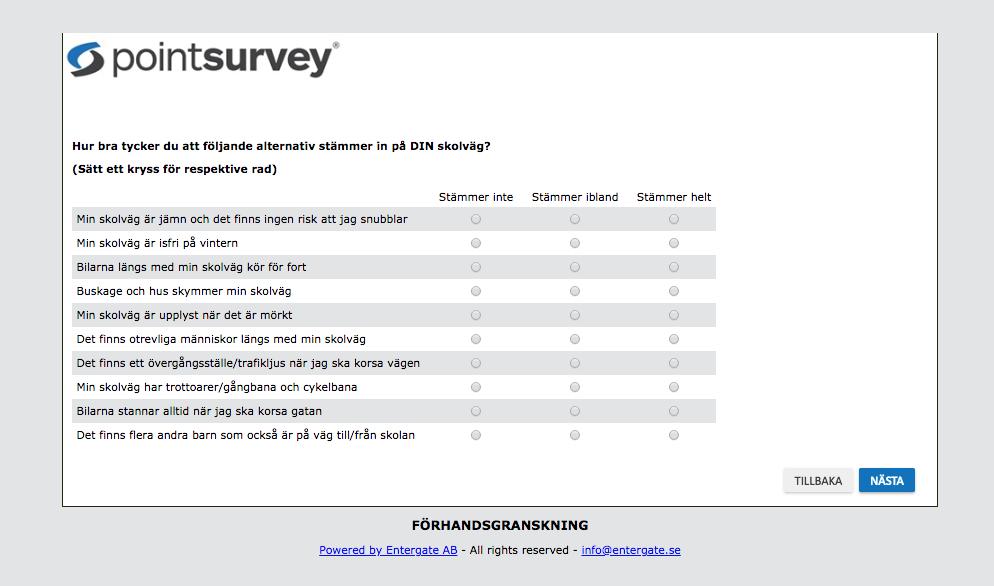The width and height of the screenshot is (994, 586).
Task: Click the NÄSTA button
Action: (x=887, y=480)
